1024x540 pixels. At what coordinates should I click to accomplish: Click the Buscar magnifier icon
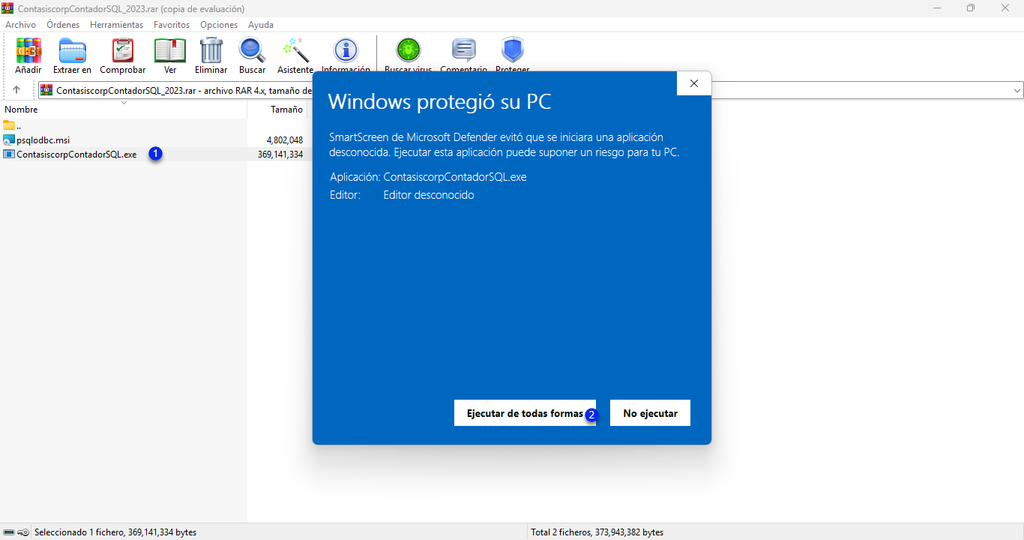pos(251,51)
